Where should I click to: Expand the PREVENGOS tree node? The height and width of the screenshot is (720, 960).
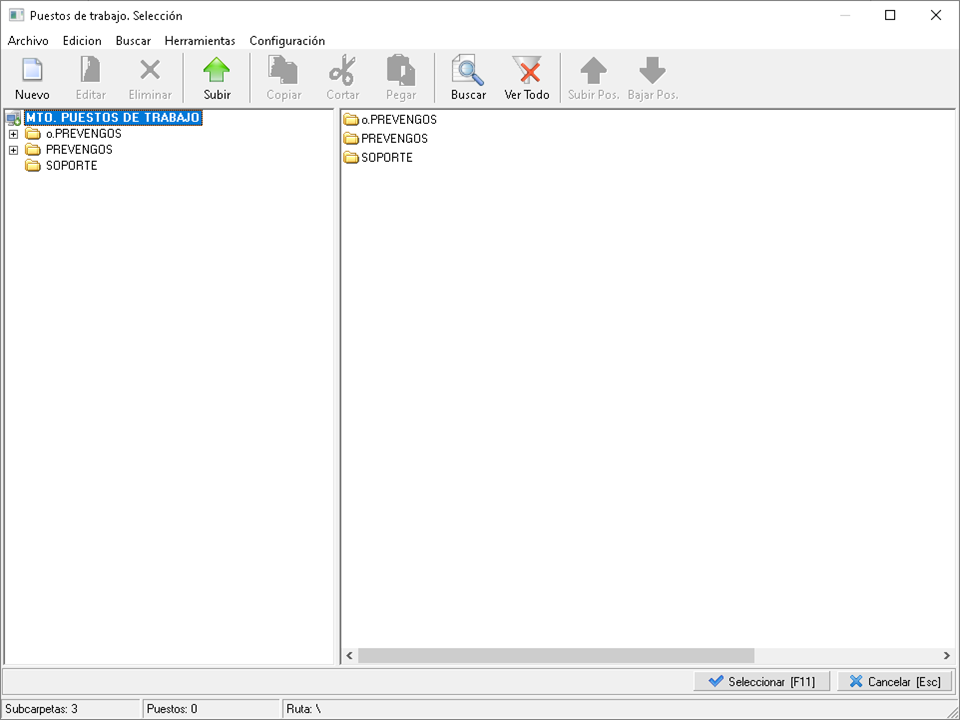tap(13, 150)
